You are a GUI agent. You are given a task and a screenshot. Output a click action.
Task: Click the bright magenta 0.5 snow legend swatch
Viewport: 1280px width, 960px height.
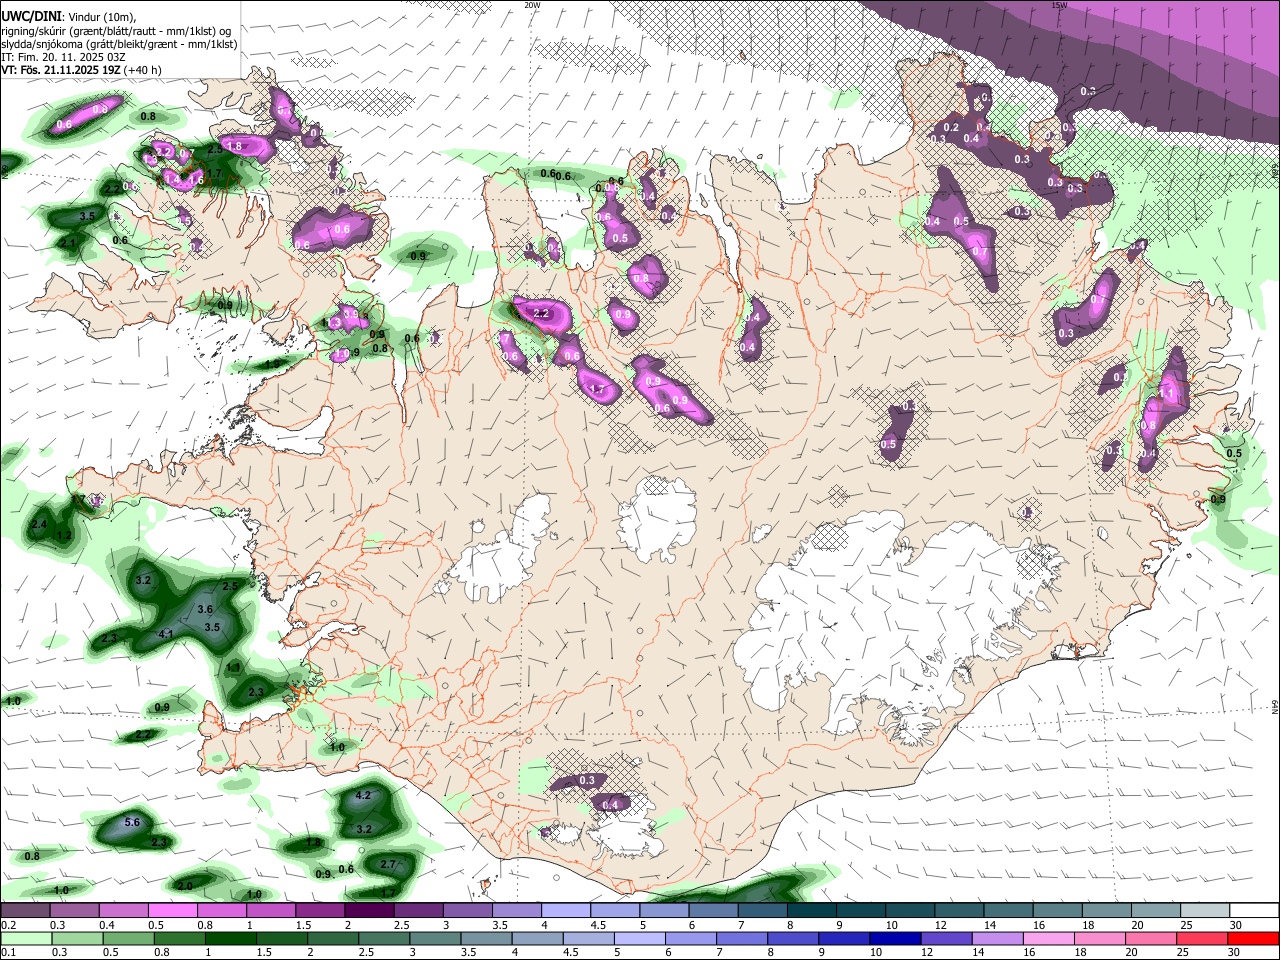172,911
